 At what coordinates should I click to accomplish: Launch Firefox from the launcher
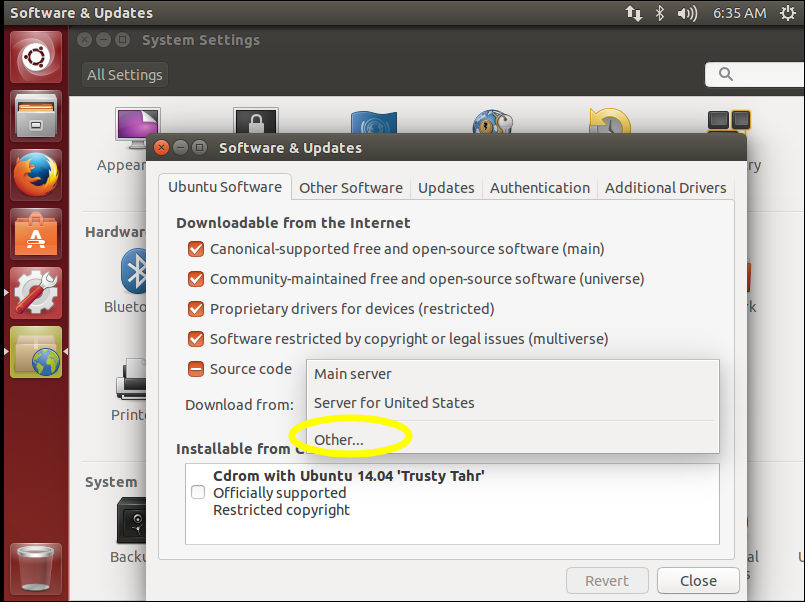[x=36, y=175]
